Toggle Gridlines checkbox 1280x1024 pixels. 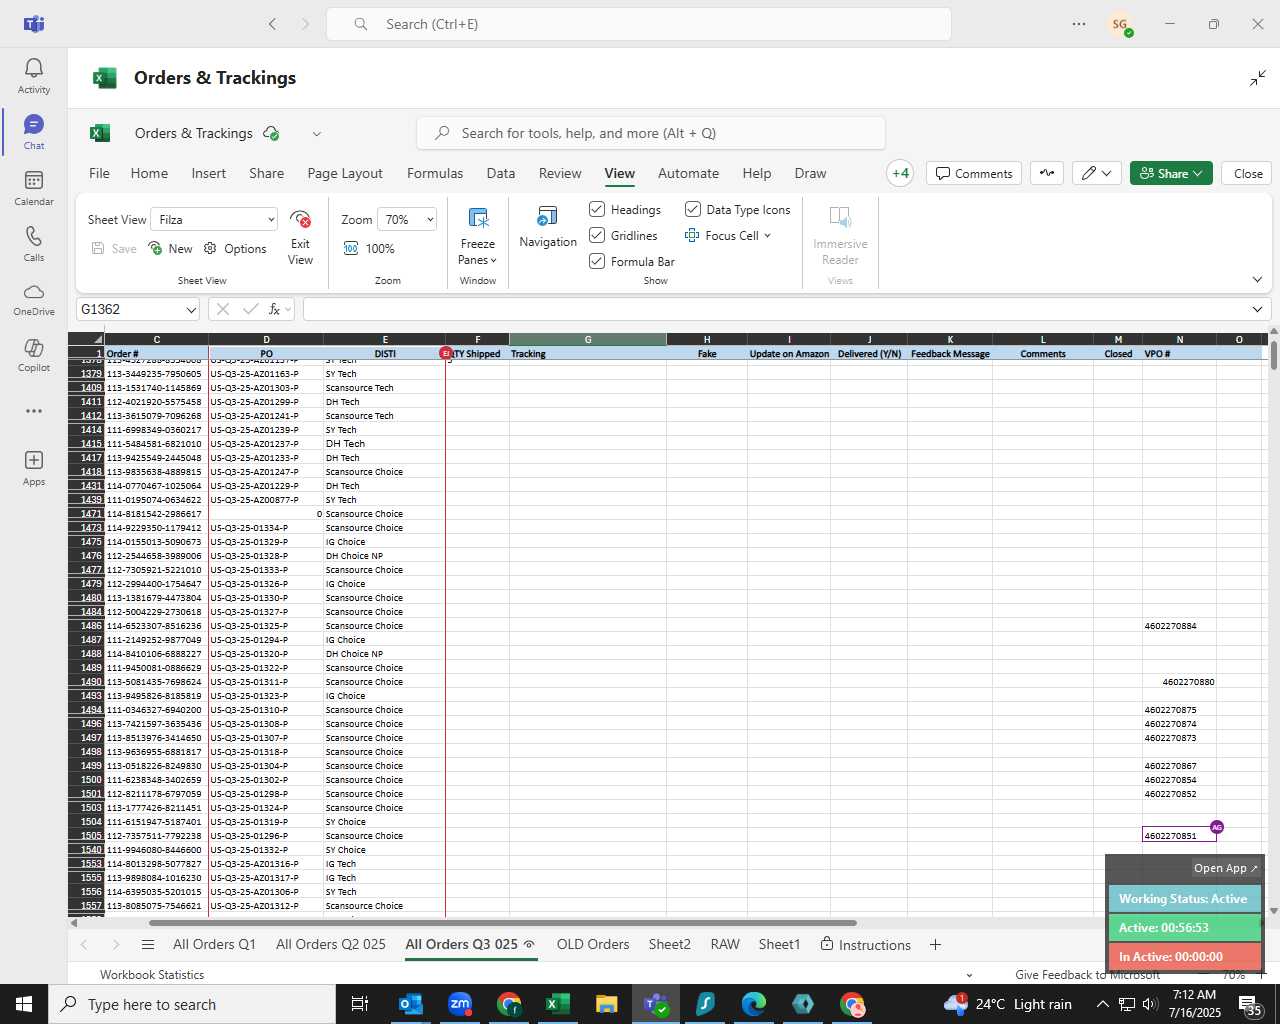pyautogui.click(x=597, y=235)
